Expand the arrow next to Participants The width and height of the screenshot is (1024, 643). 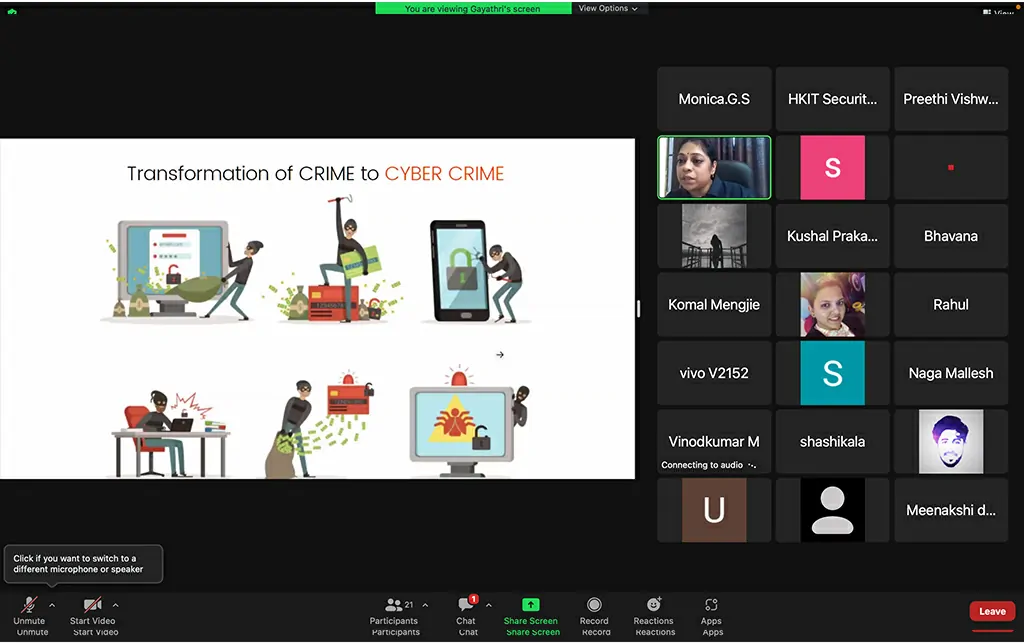point(425,605)
